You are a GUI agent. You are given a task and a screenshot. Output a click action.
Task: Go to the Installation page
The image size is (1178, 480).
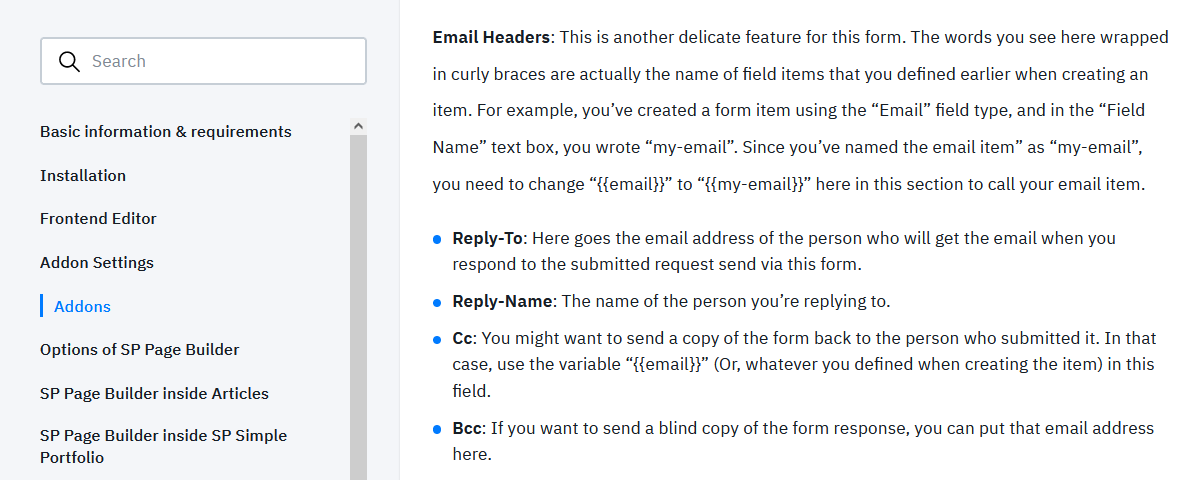83,176
